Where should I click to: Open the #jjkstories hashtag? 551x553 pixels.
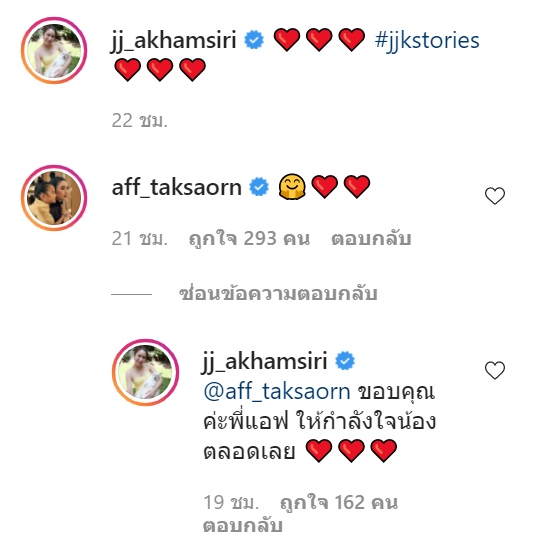tap(427, 40)
